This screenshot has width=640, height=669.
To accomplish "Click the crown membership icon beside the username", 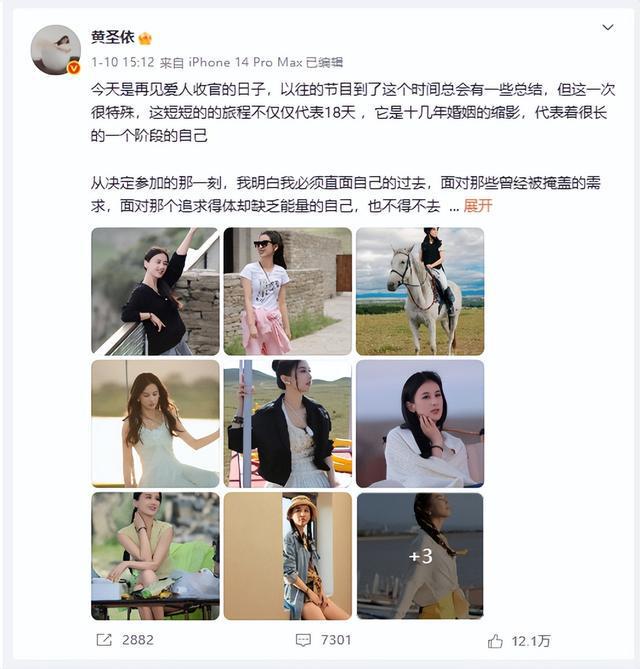I will 145,38.
